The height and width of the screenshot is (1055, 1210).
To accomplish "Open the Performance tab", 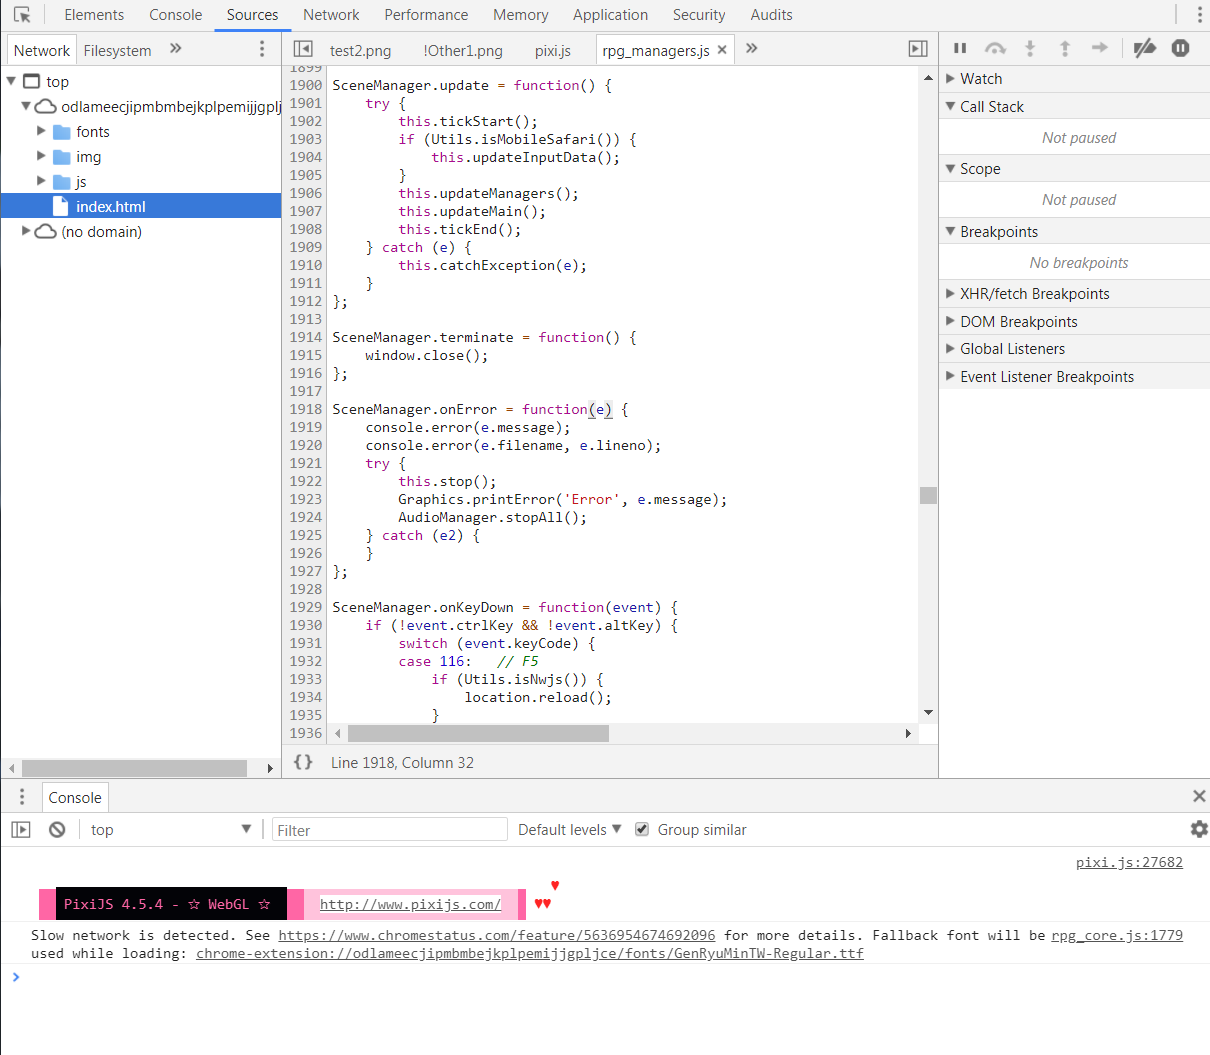I will pyautogui.click(x=426, y=15).
